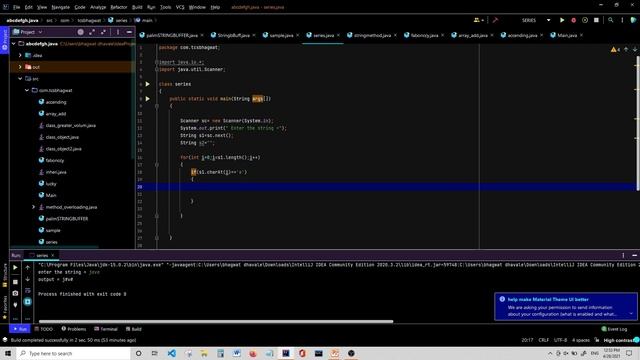This screenshot has width=640, height=360.
Task: Open the Event Log
Action: (614, 329)
